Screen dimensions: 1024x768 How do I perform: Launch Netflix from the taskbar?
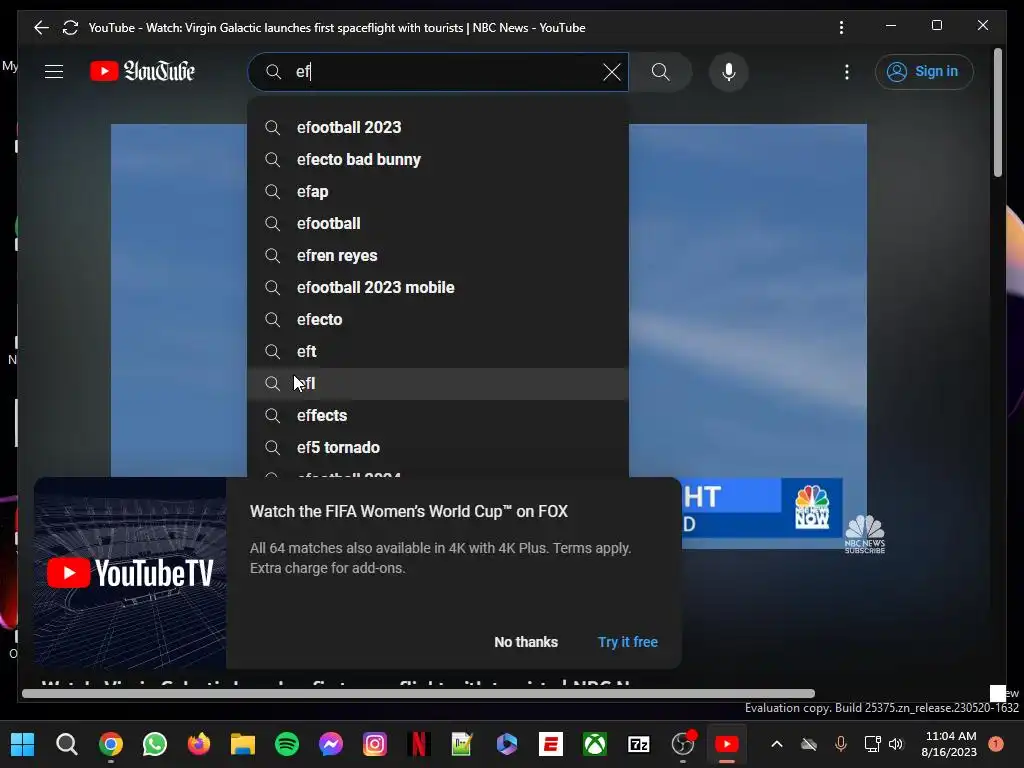click(419, 744)
